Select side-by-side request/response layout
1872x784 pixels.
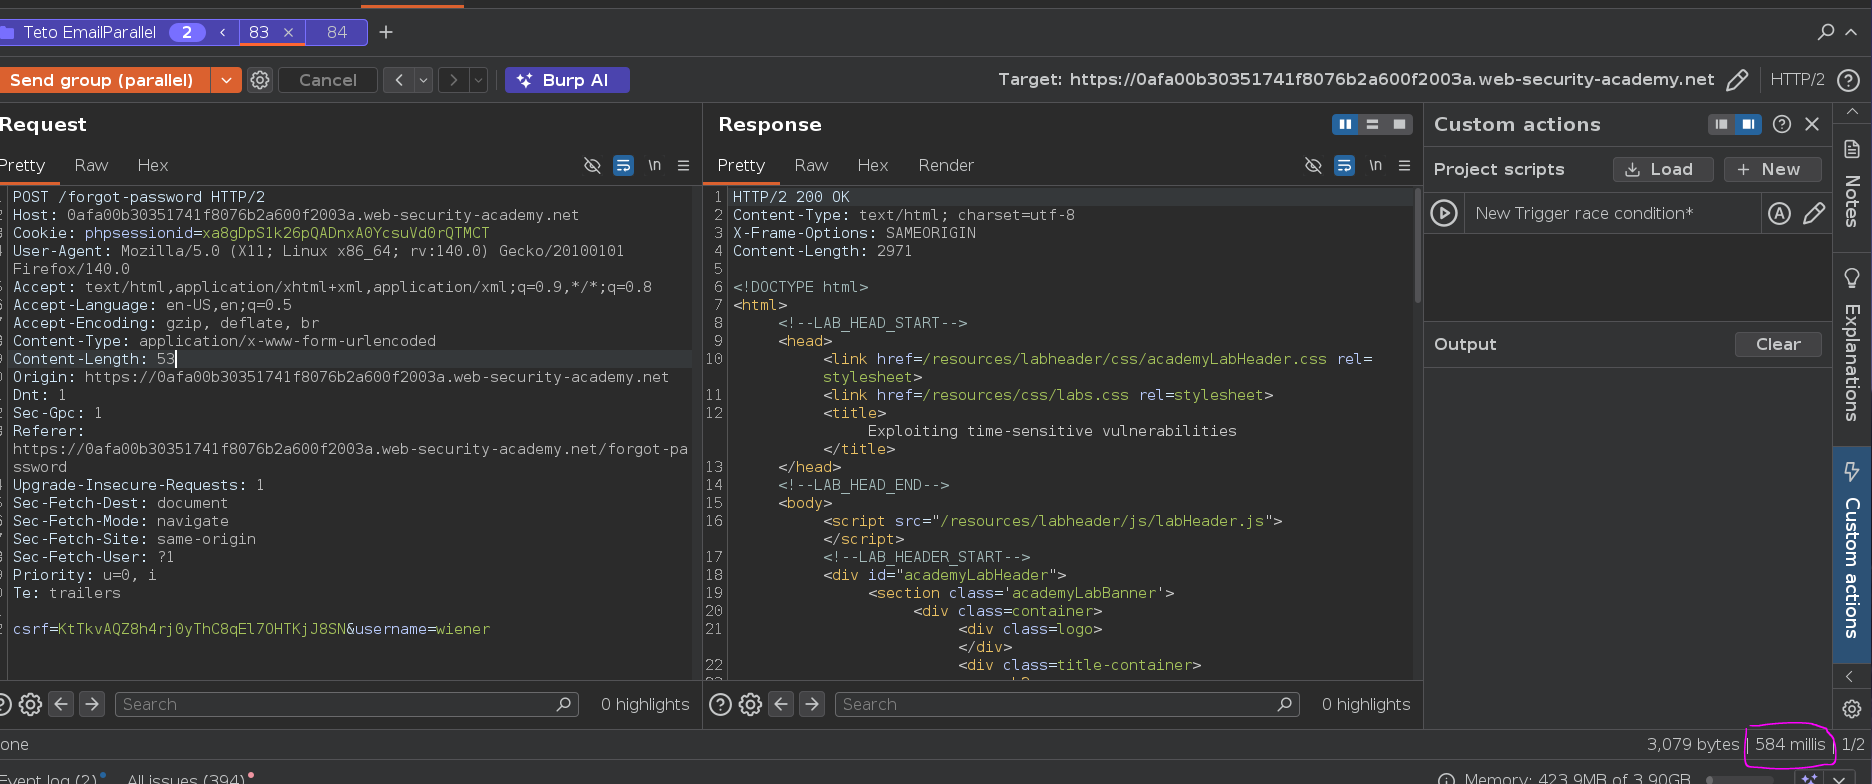pos(1345,124)
